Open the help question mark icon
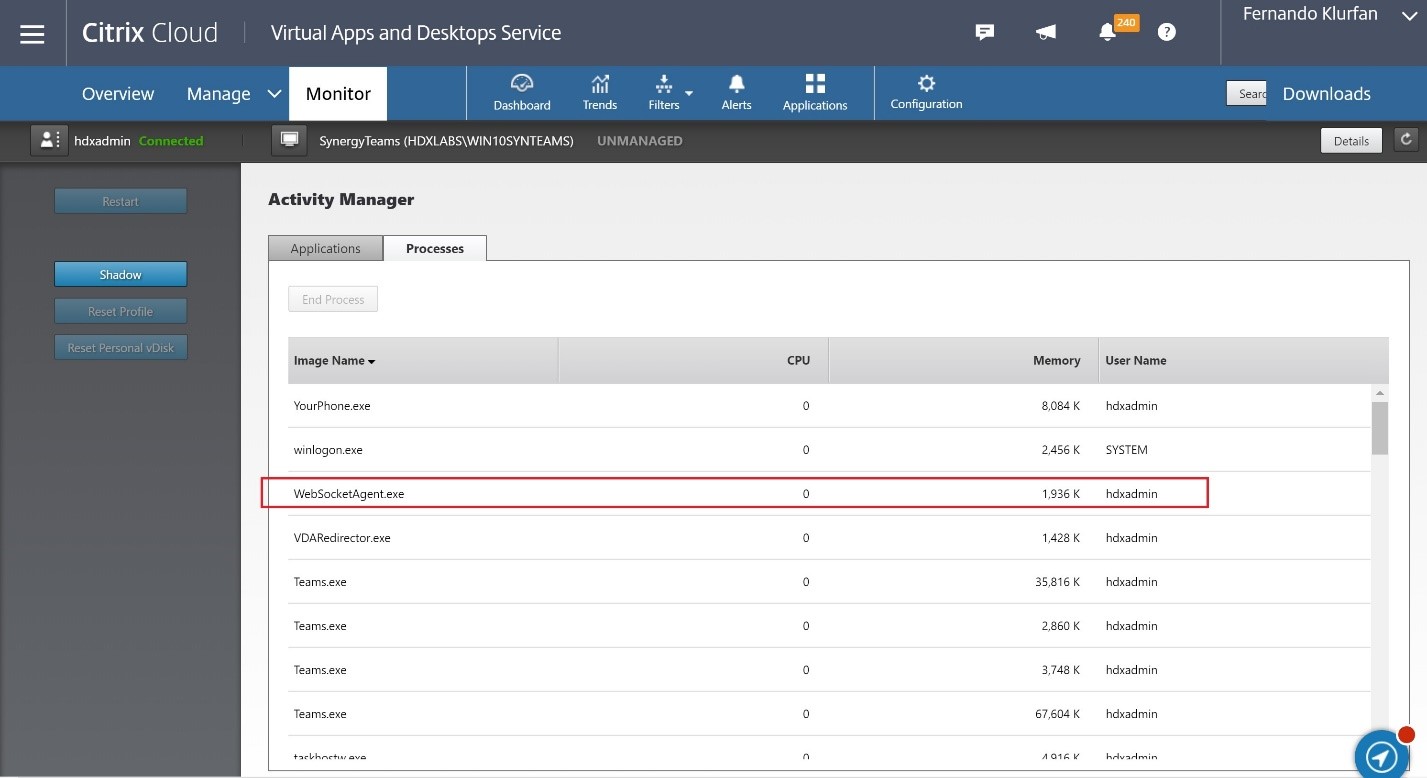Image resolution: width=1427 pixels, height=778 pixels. [x=1166, y=33]
